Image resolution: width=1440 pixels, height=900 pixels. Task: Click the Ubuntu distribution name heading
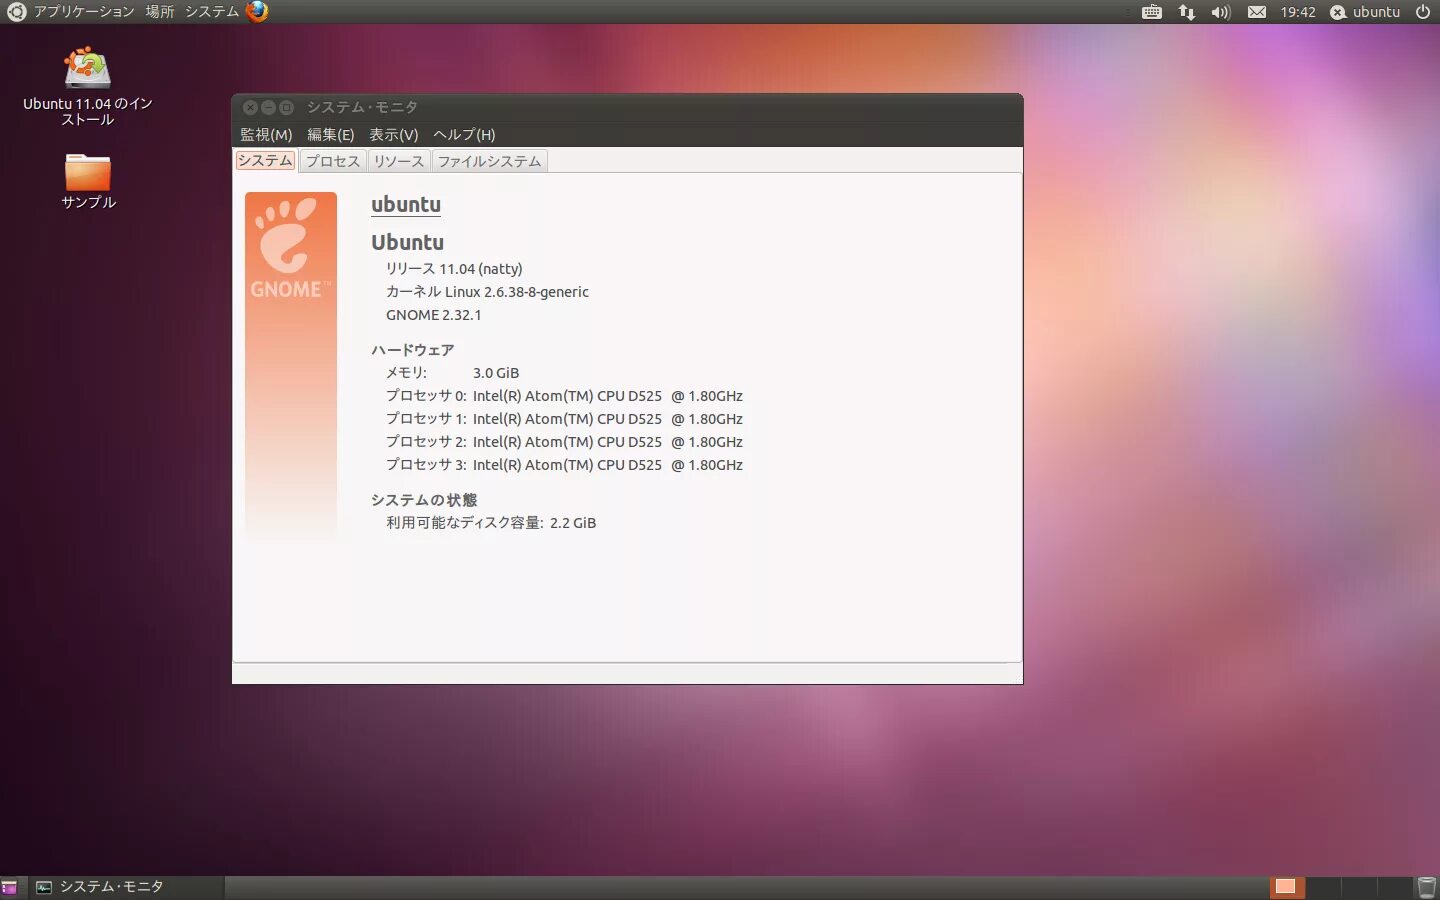[407, 242]
